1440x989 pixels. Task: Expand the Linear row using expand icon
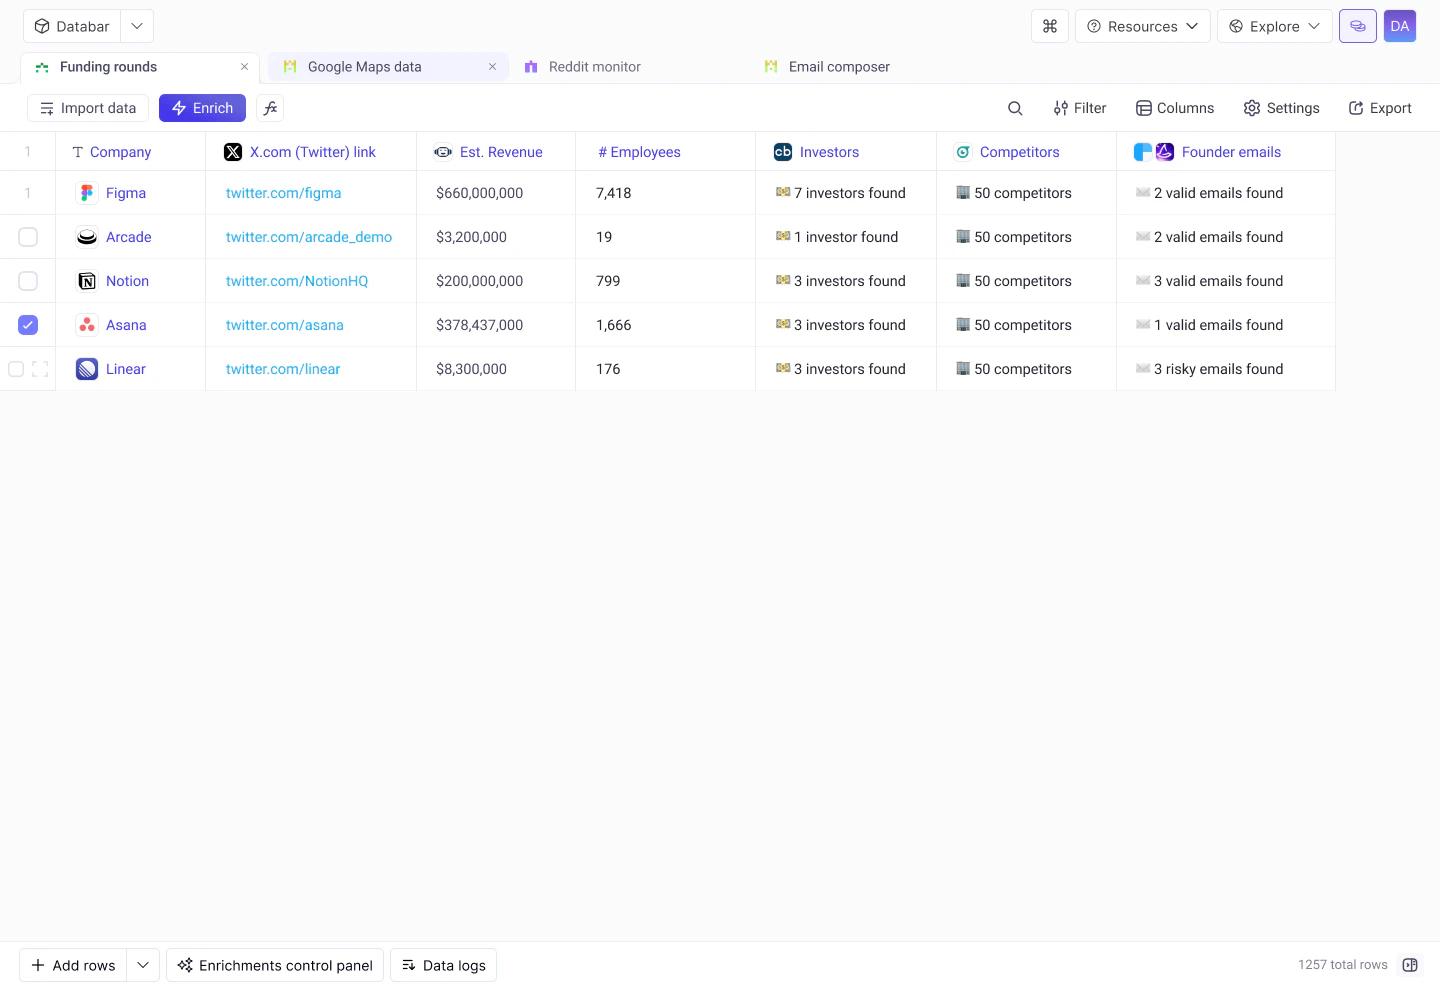(40, 369)
